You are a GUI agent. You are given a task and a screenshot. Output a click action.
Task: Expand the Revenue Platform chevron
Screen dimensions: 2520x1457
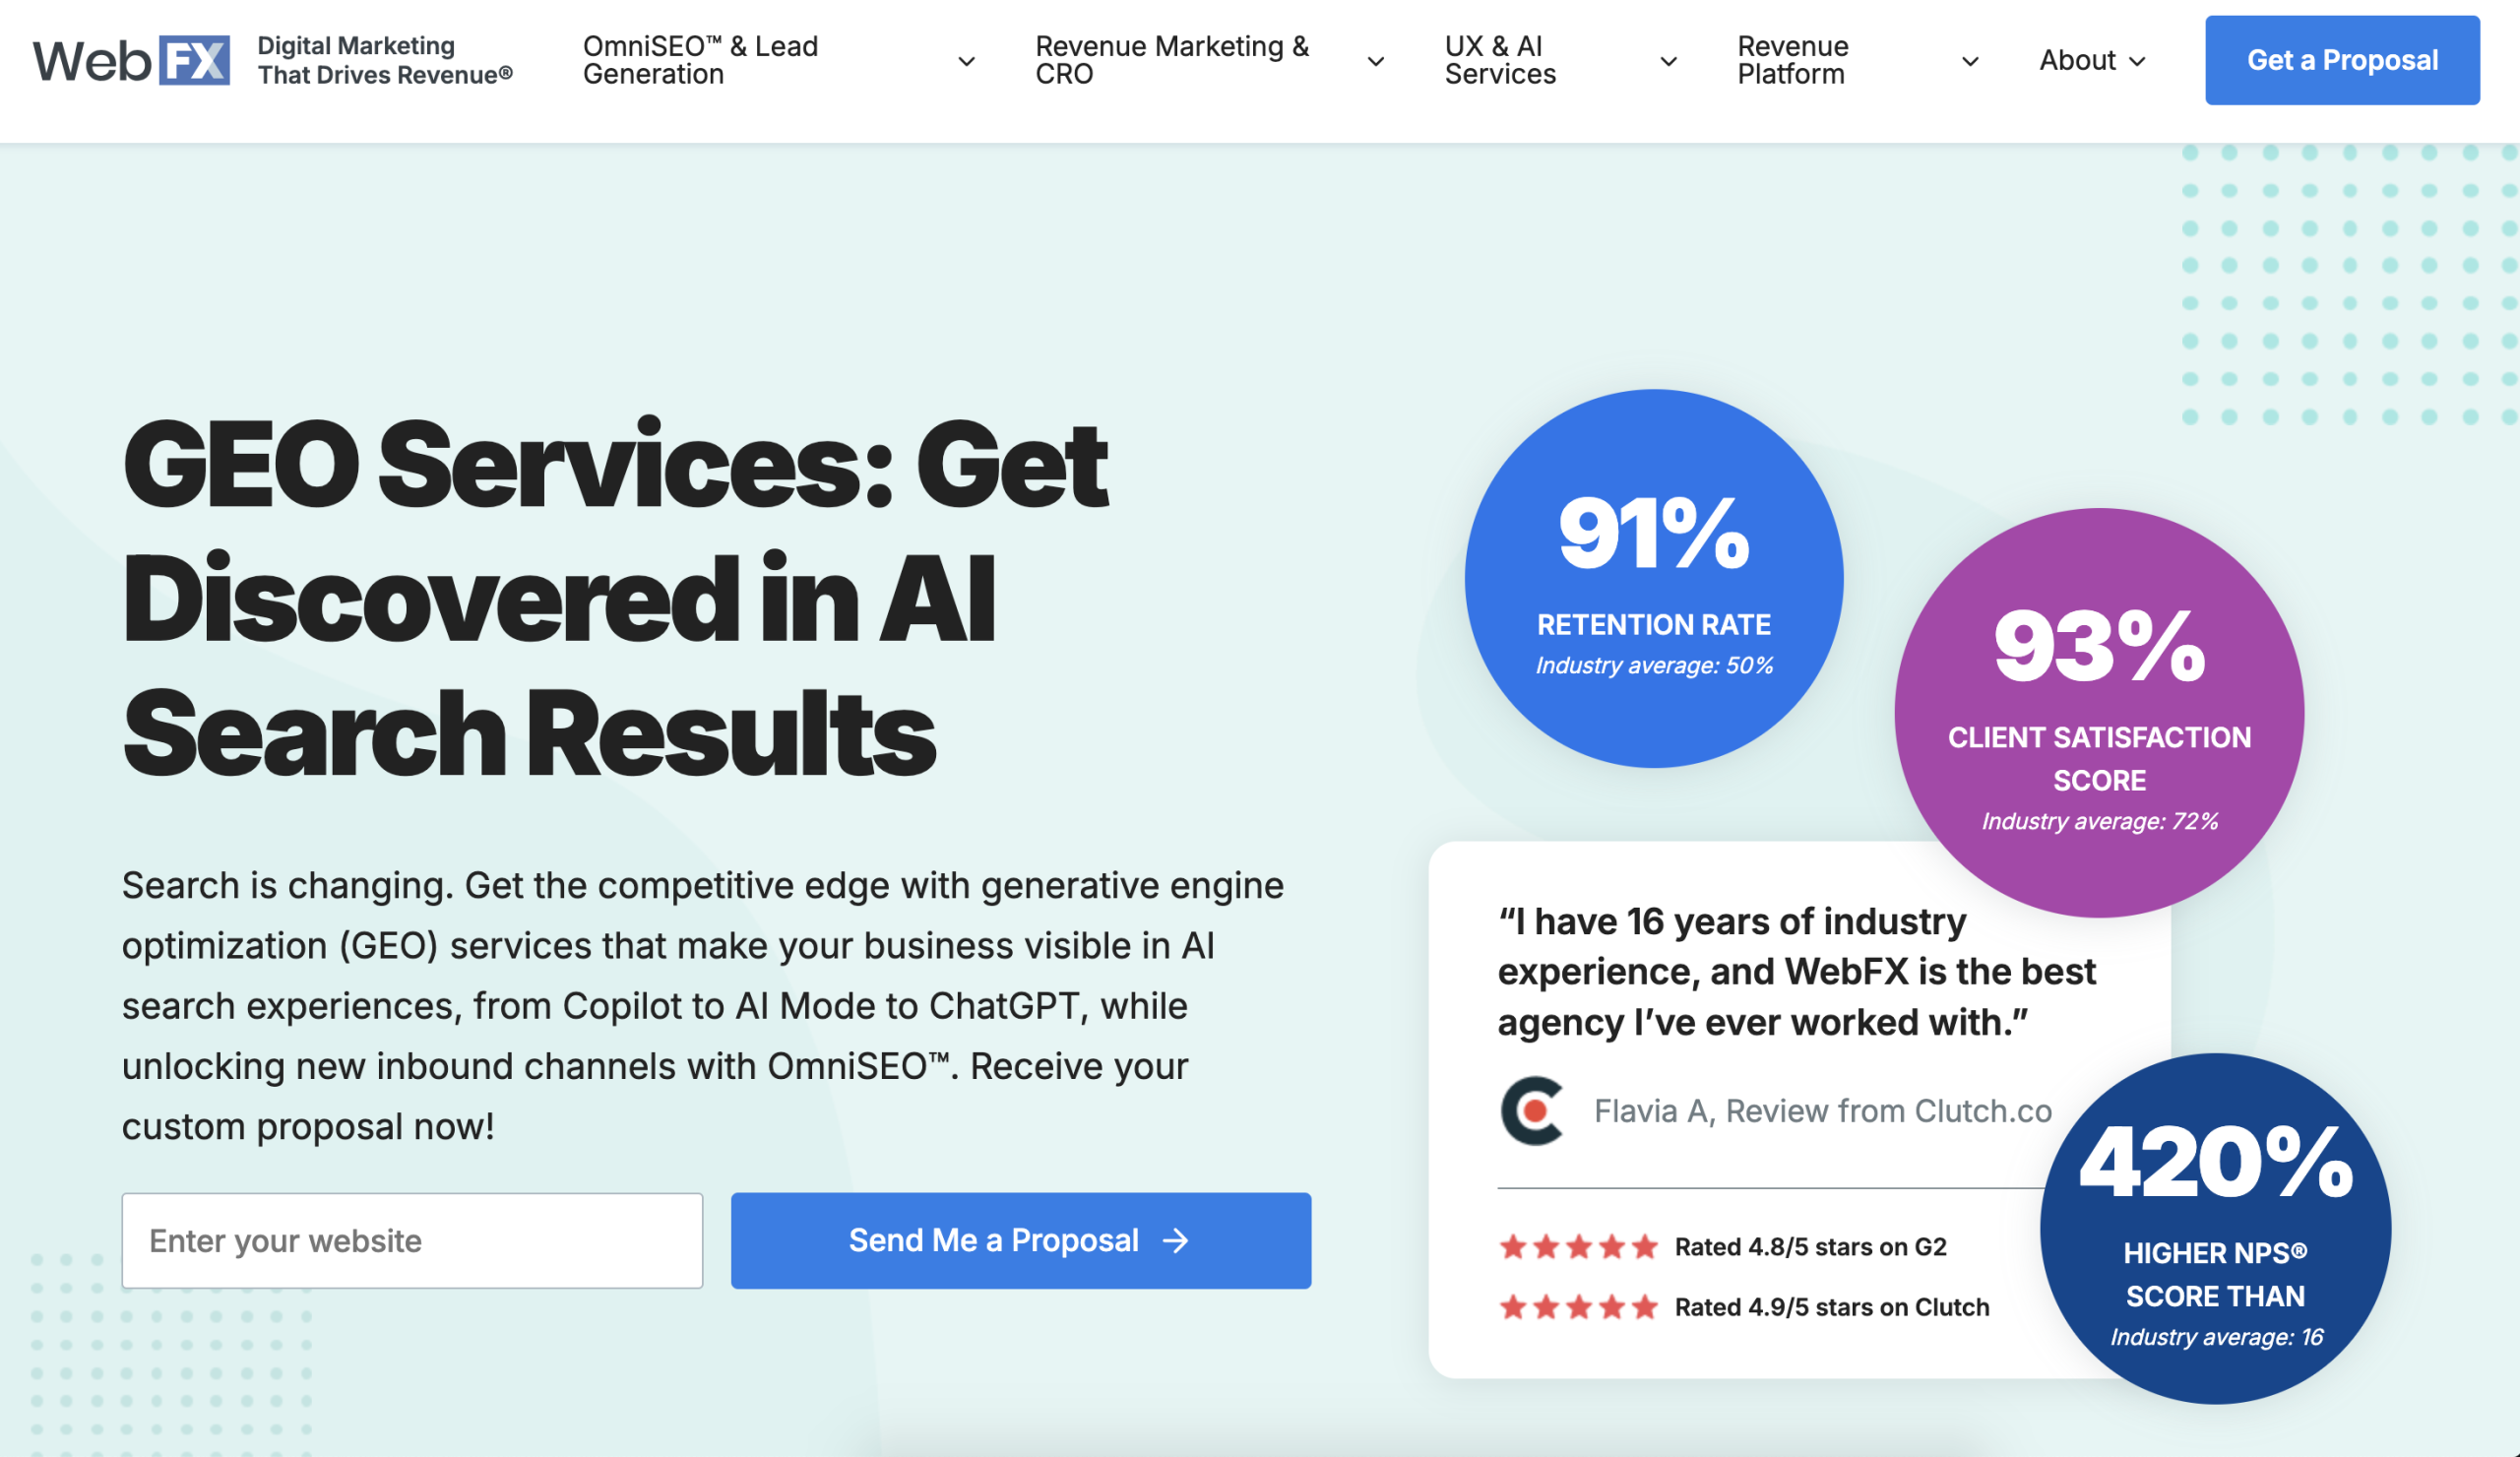pyautogui.click(x=1970, y=61)
